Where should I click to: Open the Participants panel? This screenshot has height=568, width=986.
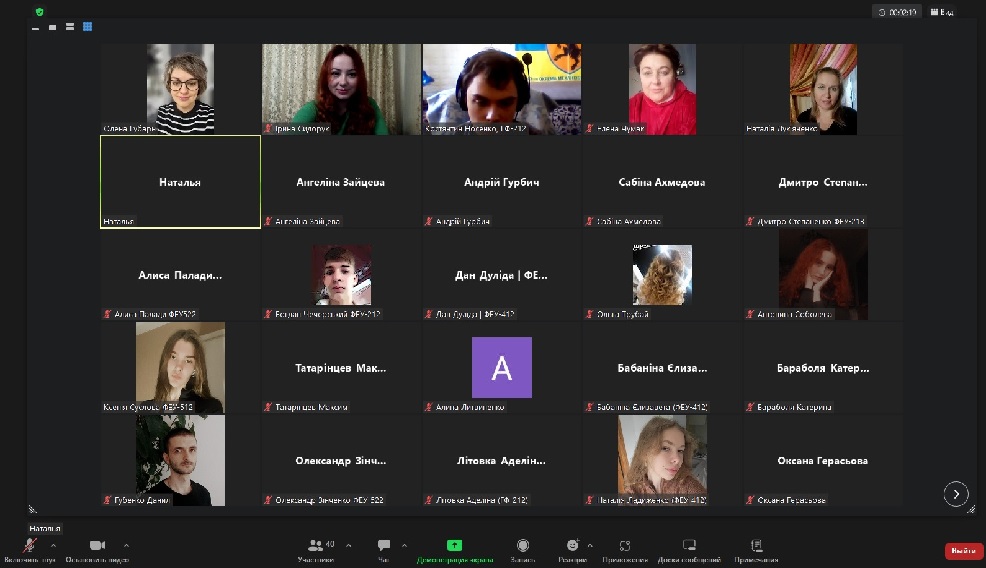[x=317, y=546]
